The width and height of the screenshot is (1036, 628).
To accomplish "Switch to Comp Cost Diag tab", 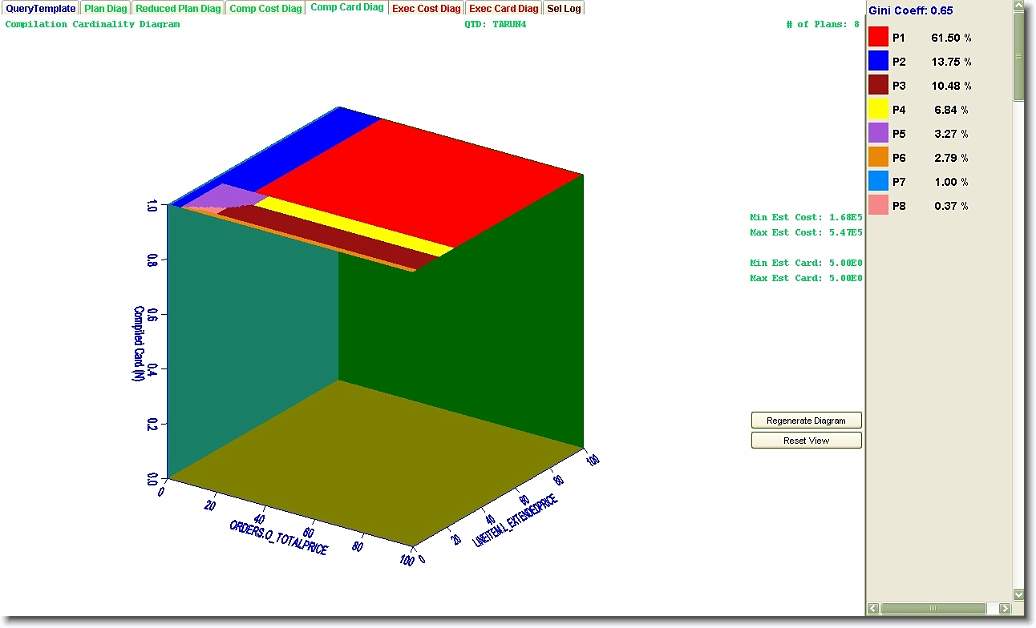I will (x=265, y=8).
